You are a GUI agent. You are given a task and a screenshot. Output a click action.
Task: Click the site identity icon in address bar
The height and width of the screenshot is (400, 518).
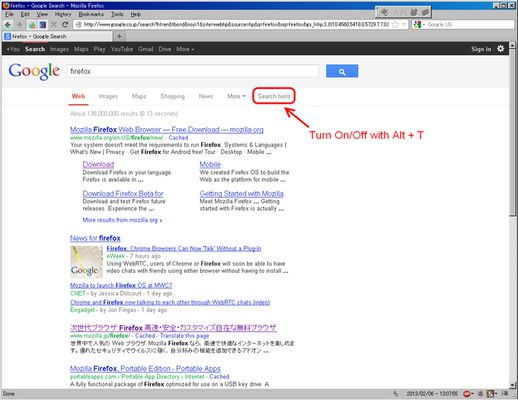[x=79, y=25]
